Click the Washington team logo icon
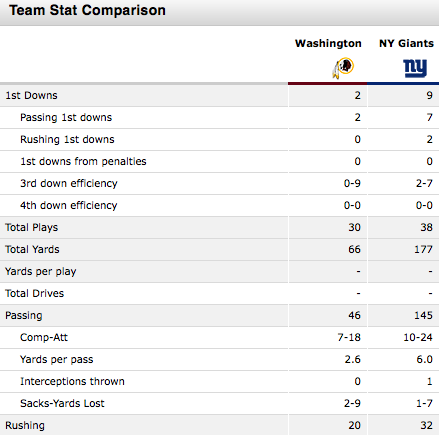 (343, 68)
